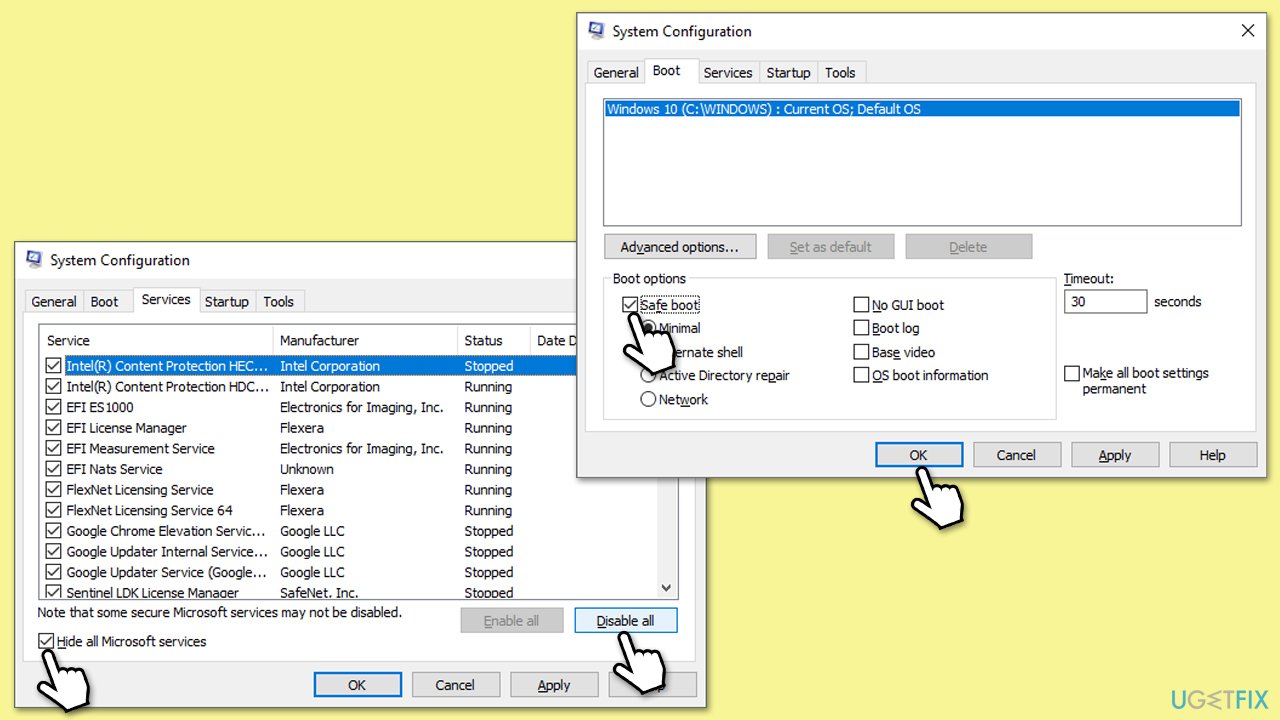1280x720 pixels.
Task: Sort by Manufacturer column header
Action: point(365,340)
